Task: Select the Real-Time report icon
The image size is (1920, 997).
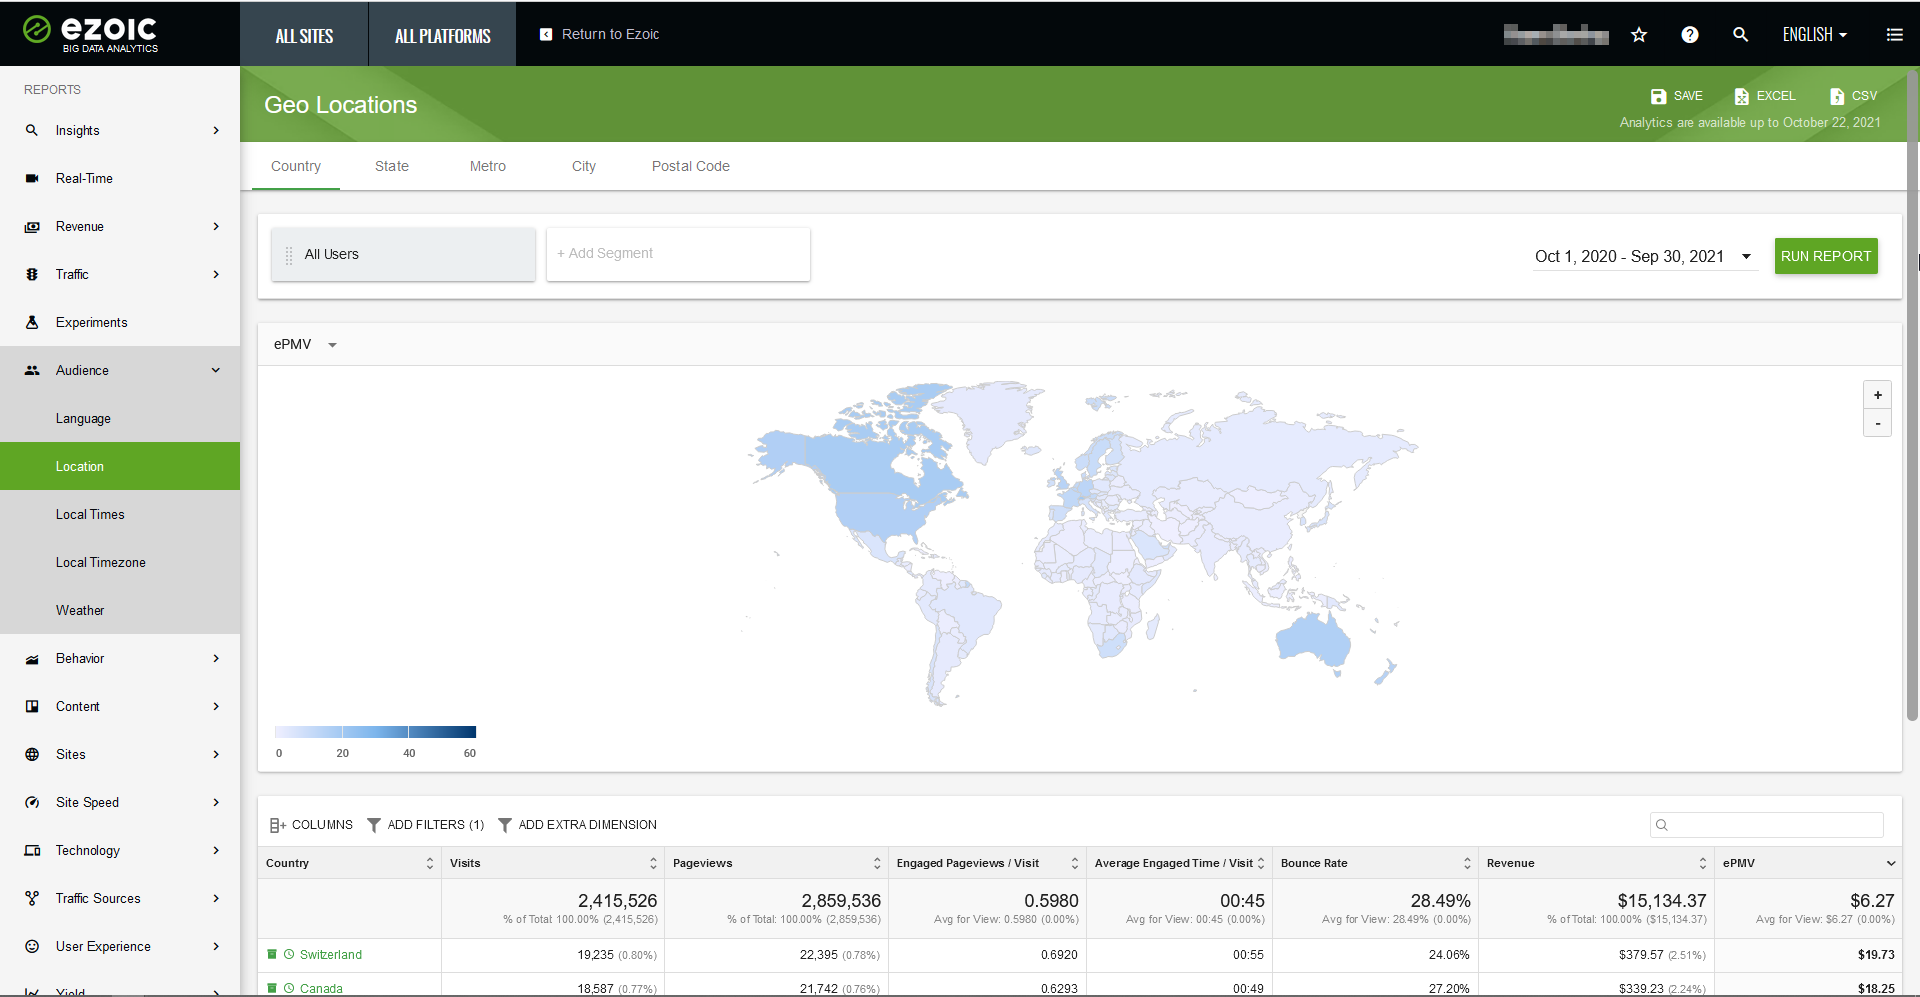Action: click(32, 178)
